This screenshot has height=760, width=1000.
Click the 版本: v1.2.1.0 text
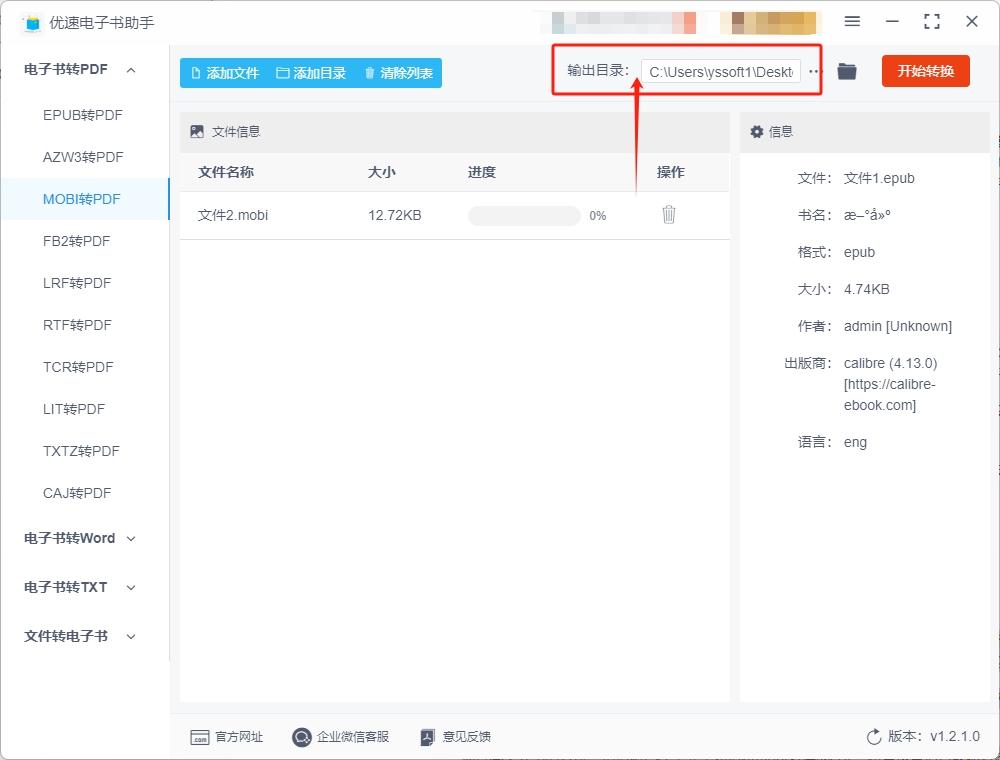click(933, 737)
